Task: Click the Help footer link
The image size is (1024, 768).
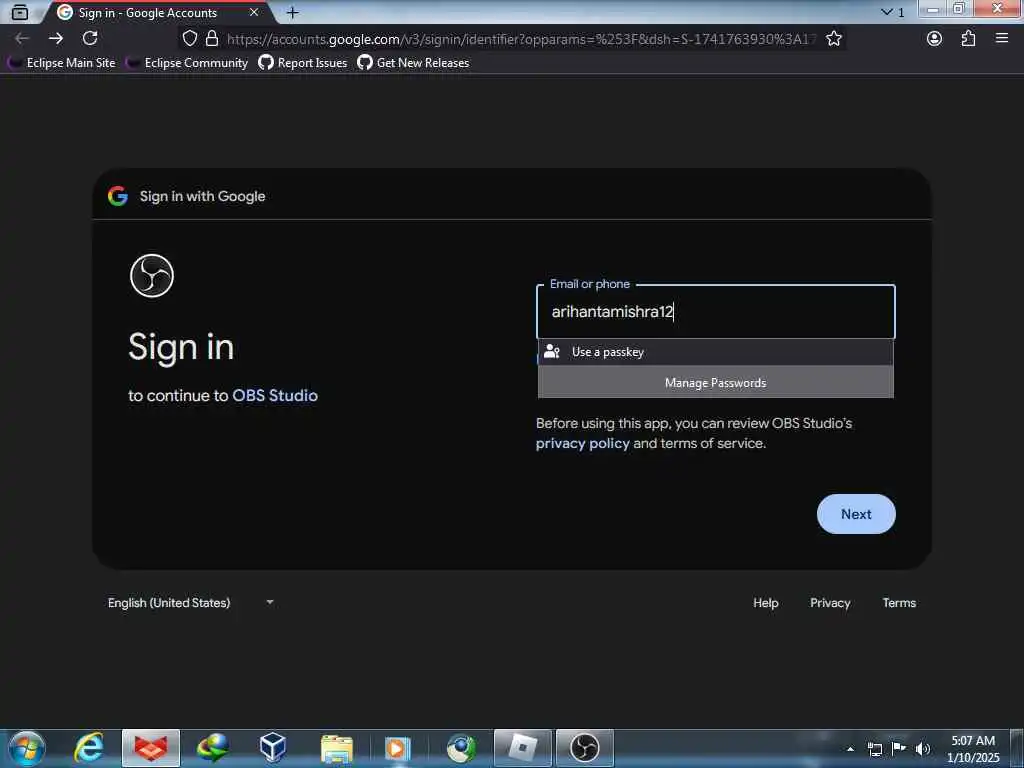Action: (765, 603)
